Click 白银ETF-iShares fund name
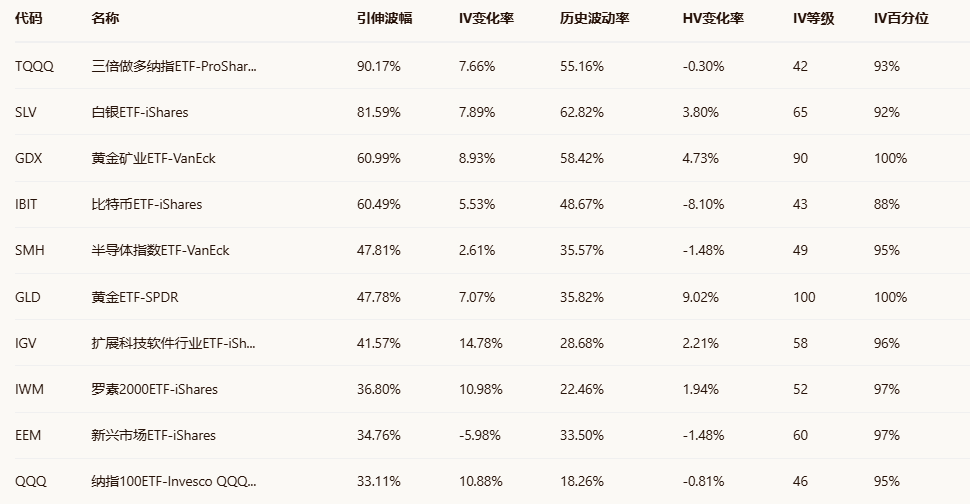970x504 pixels. [x=139, y=112]
